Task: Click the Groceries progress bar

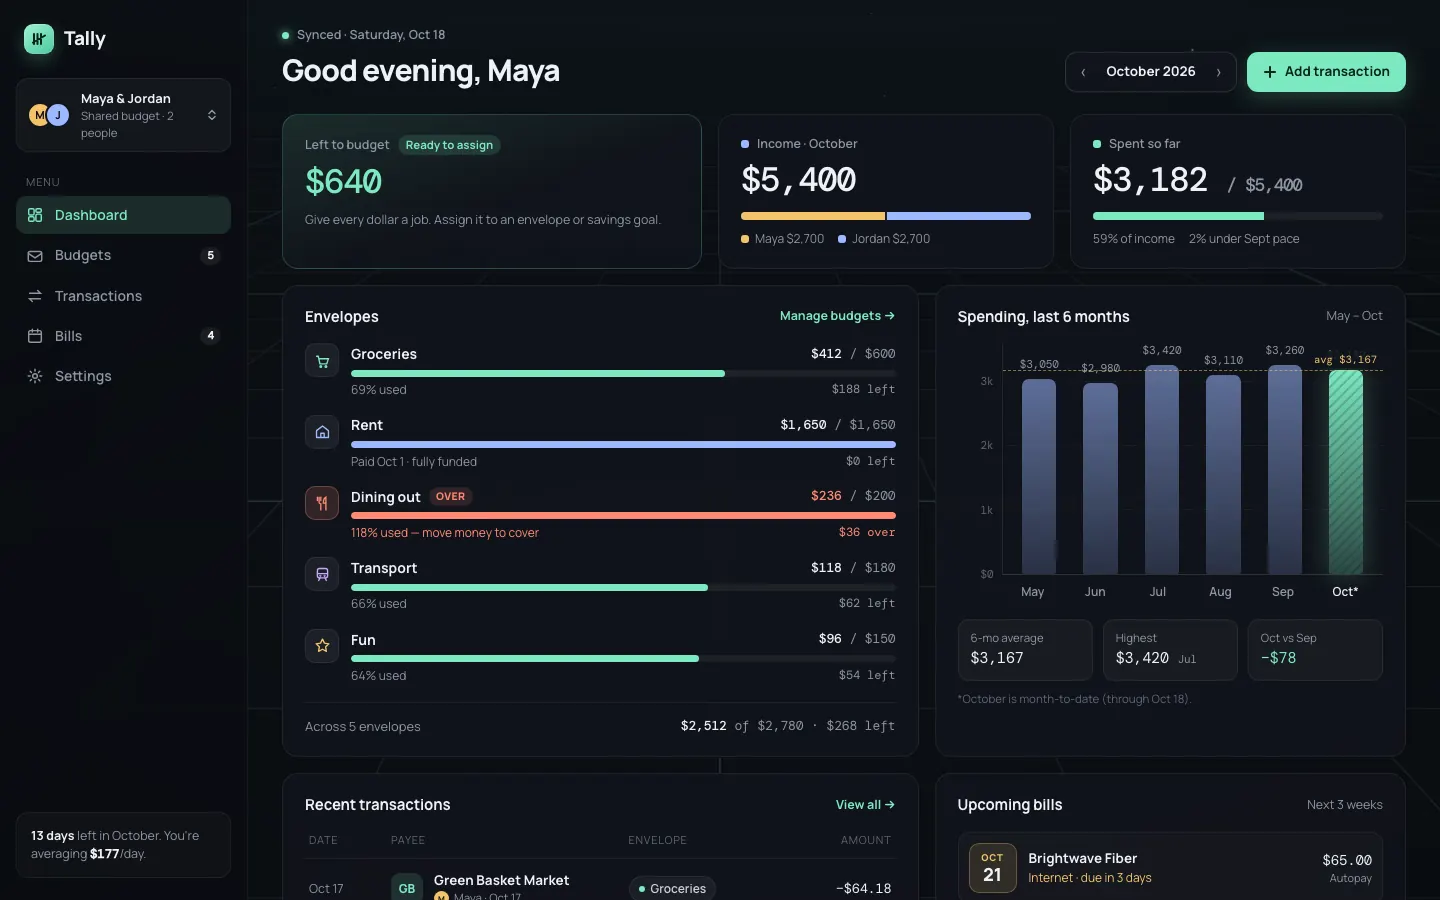Action: point(623,374)
